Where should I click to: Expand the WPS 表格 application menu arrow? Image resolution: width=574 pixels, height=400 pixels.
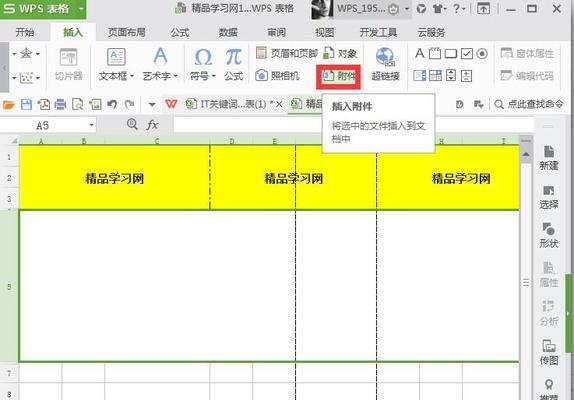[81, 8]
